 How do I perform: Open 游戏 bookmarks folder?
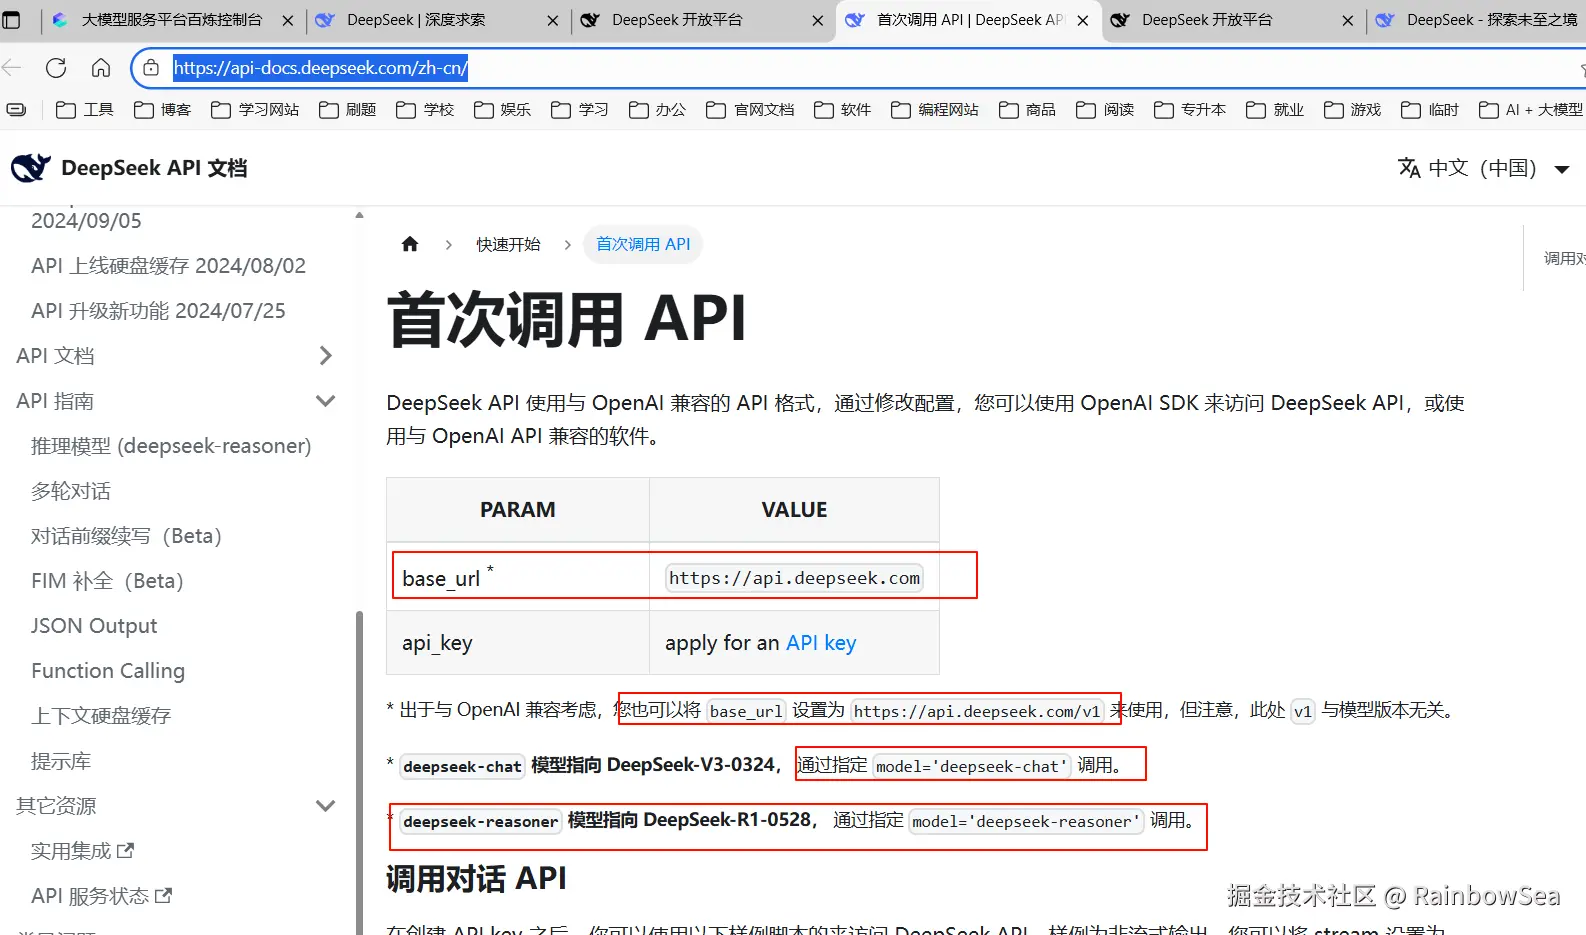pos(1352,110)
